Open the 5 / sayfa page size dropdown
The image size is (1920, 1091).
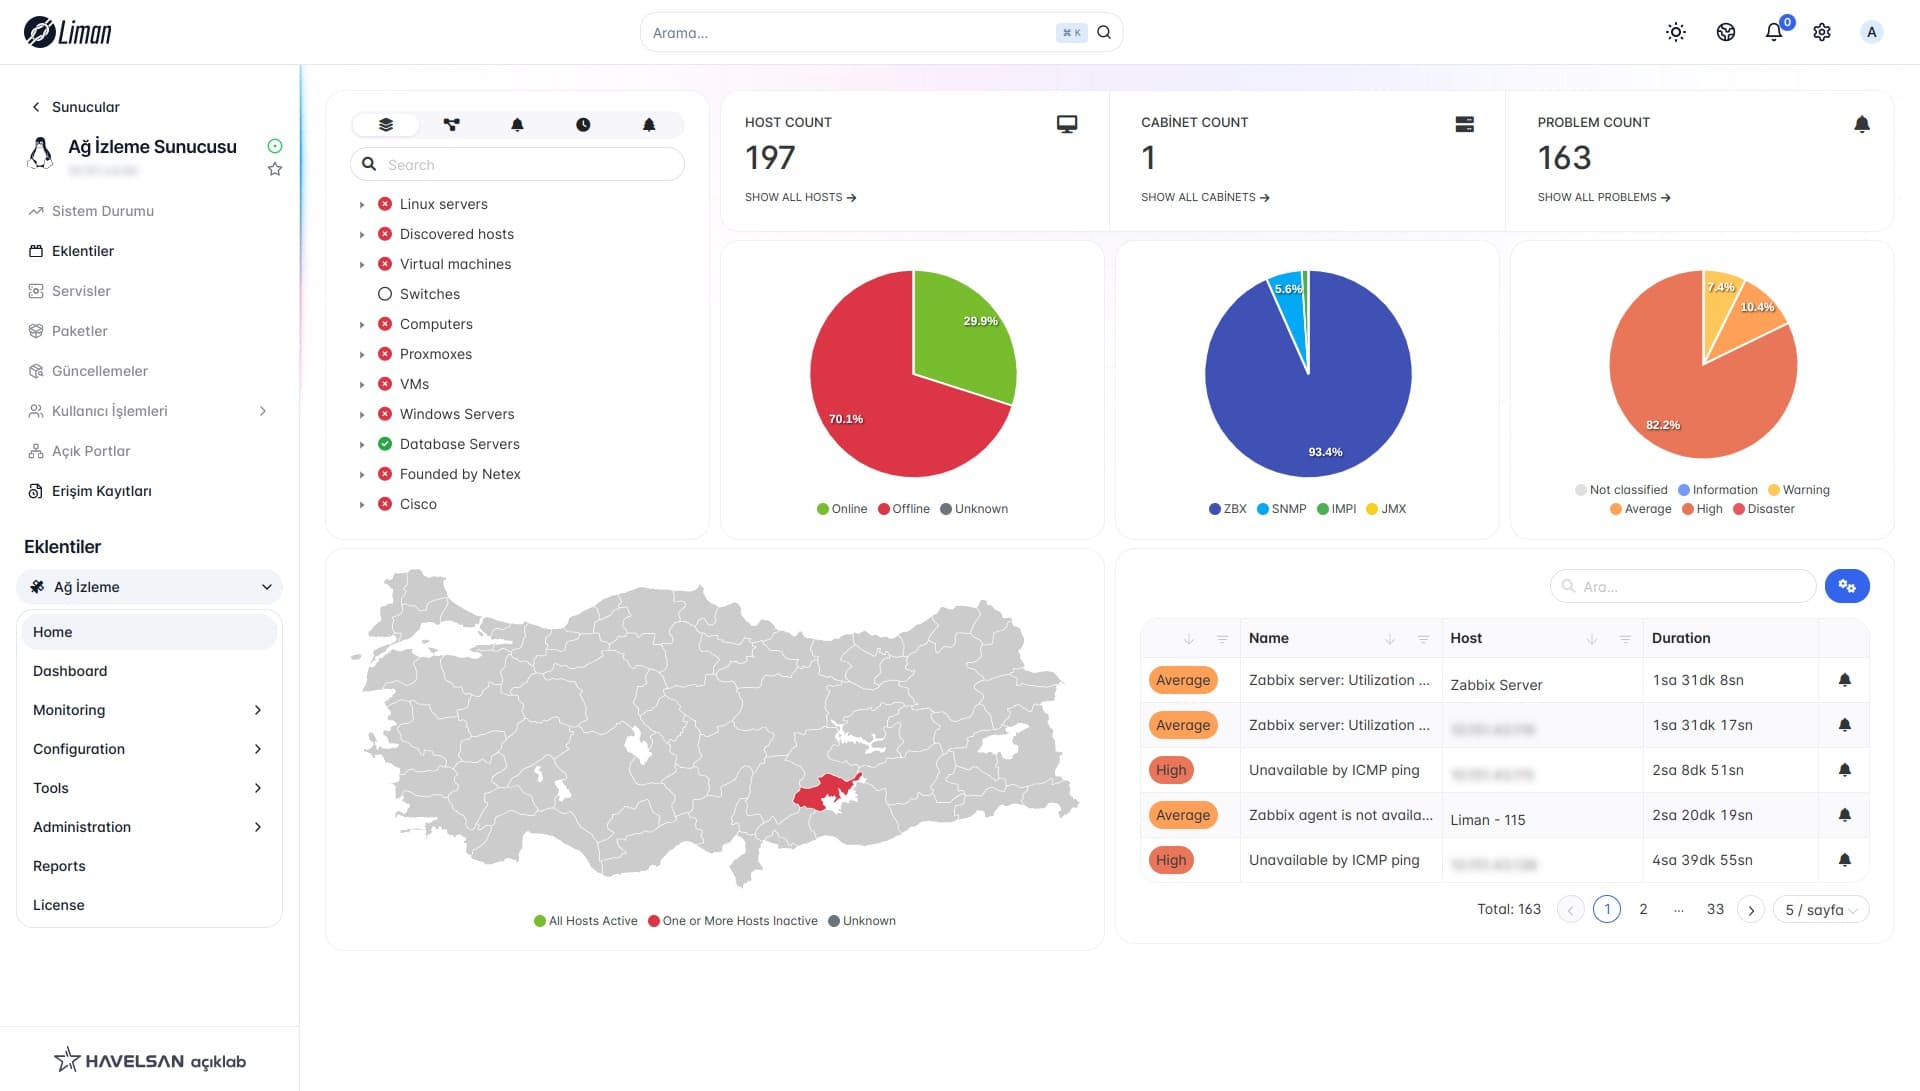coord(1820,909)
